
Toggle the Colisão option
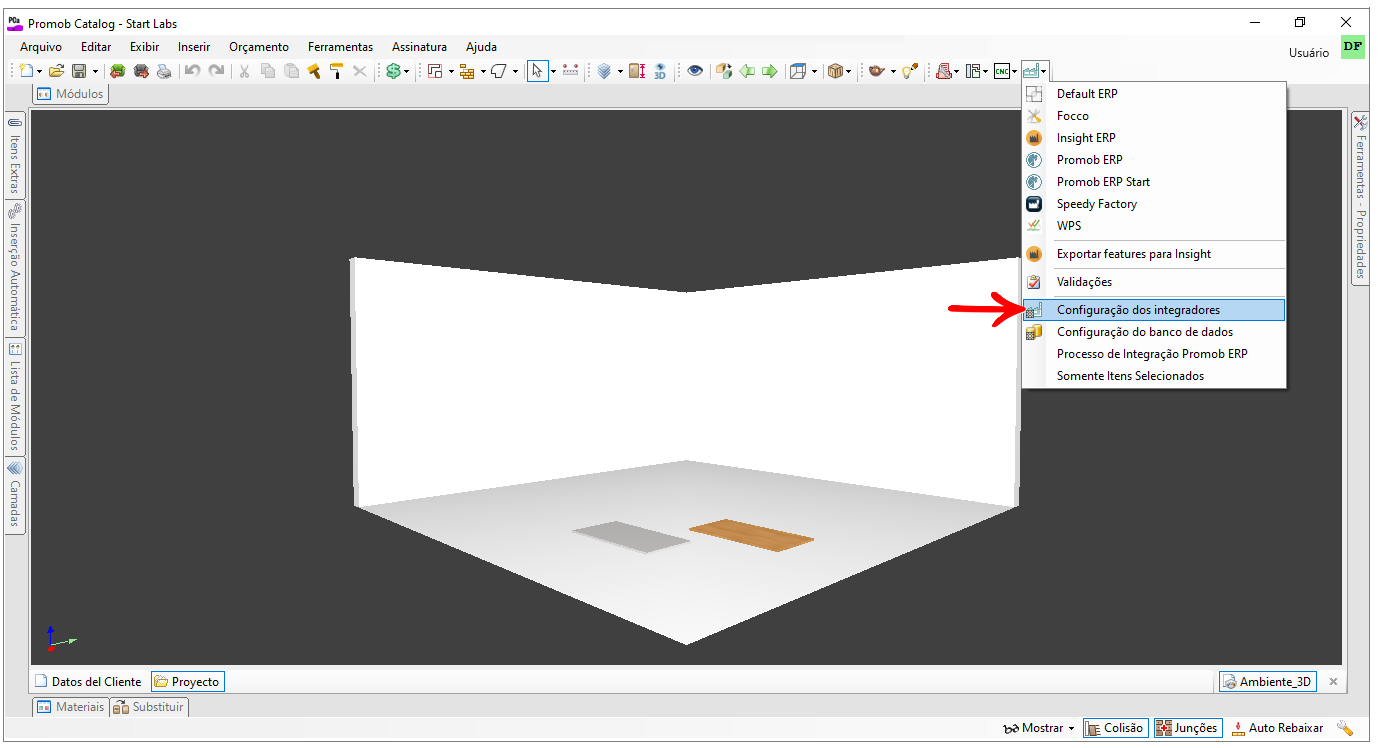click(1115, 728)
